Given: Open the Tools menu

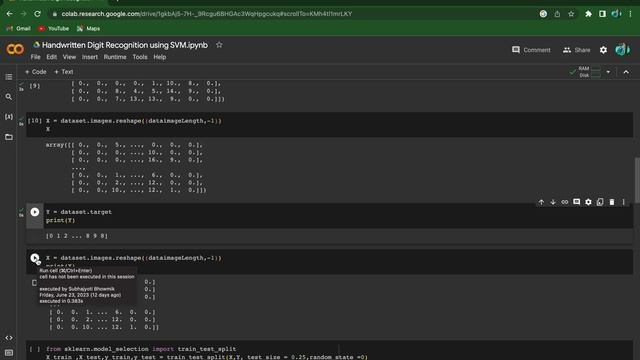Looking at the screenshot, I should (x=140, y=57).
